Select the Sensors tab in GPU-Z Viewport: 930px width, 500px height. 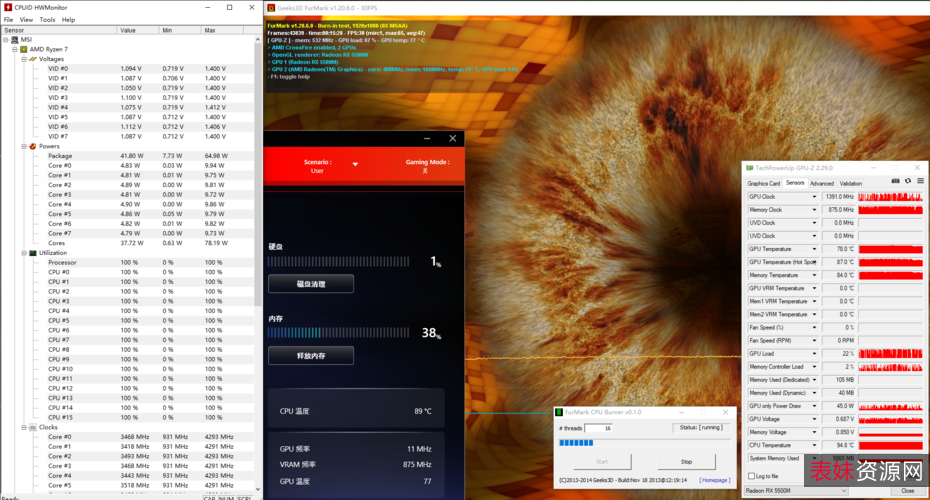click(x=795, y=183)
